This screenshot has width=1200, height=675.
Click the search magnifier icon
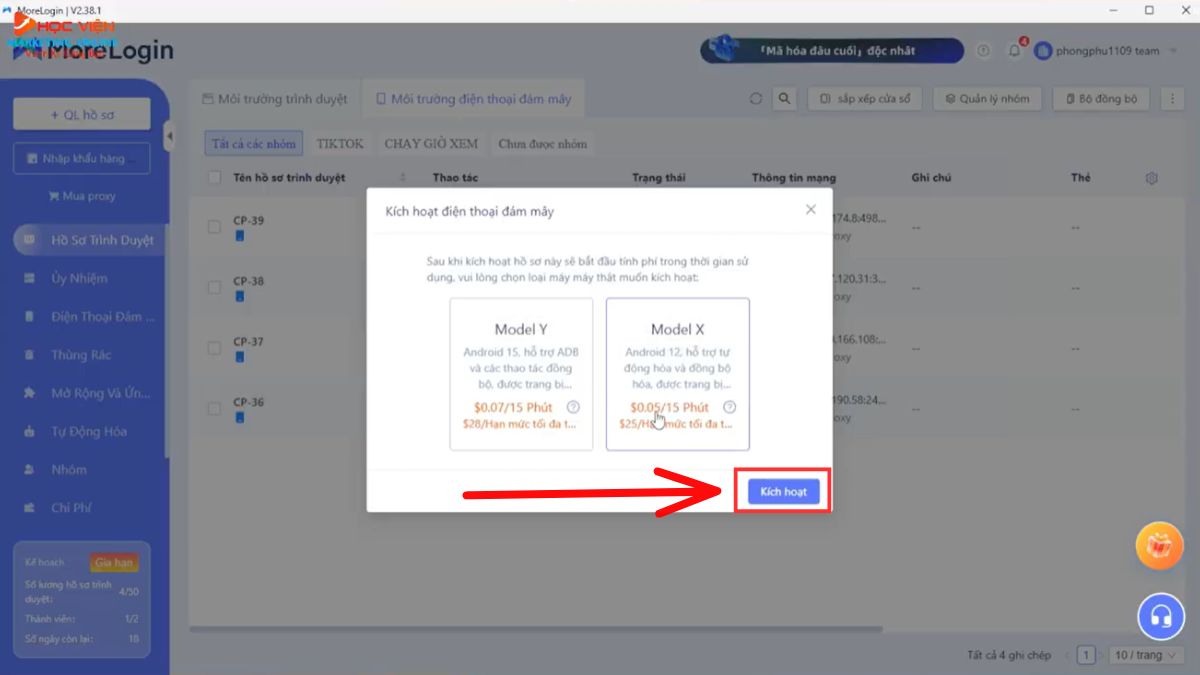785,99
